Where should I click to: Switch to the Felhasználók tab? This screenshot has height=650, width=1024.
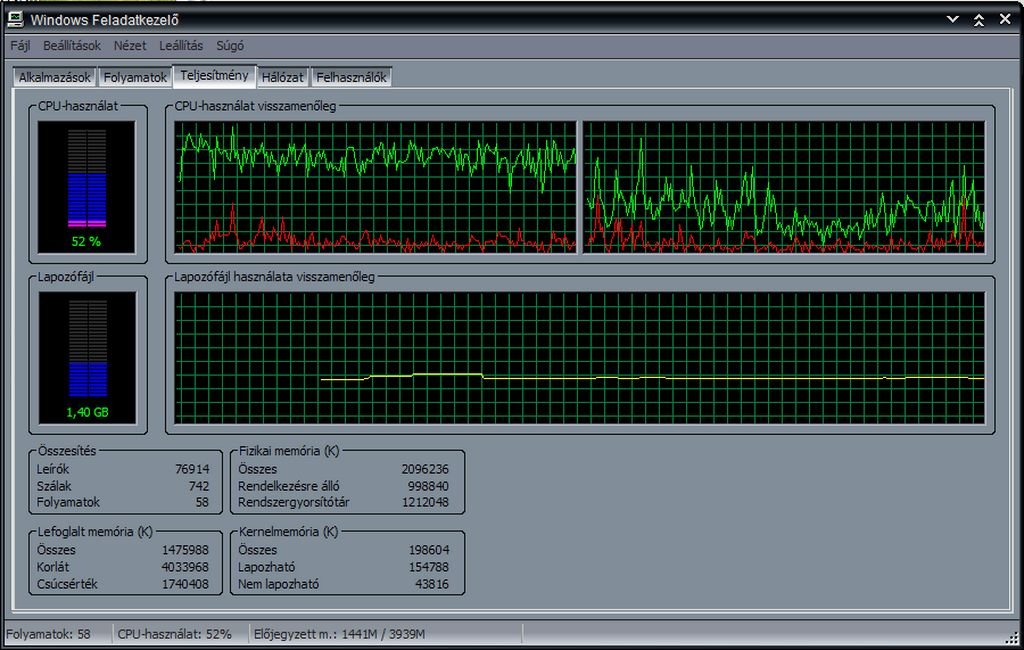(351, 77)
